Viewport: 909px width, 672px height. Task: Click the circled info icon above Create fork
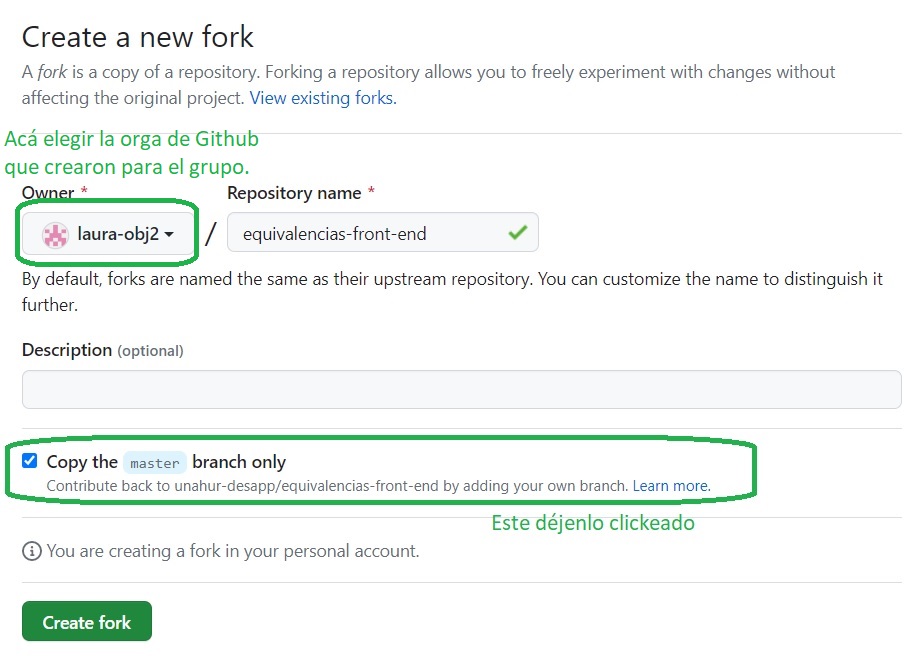[x=30, y=551]
